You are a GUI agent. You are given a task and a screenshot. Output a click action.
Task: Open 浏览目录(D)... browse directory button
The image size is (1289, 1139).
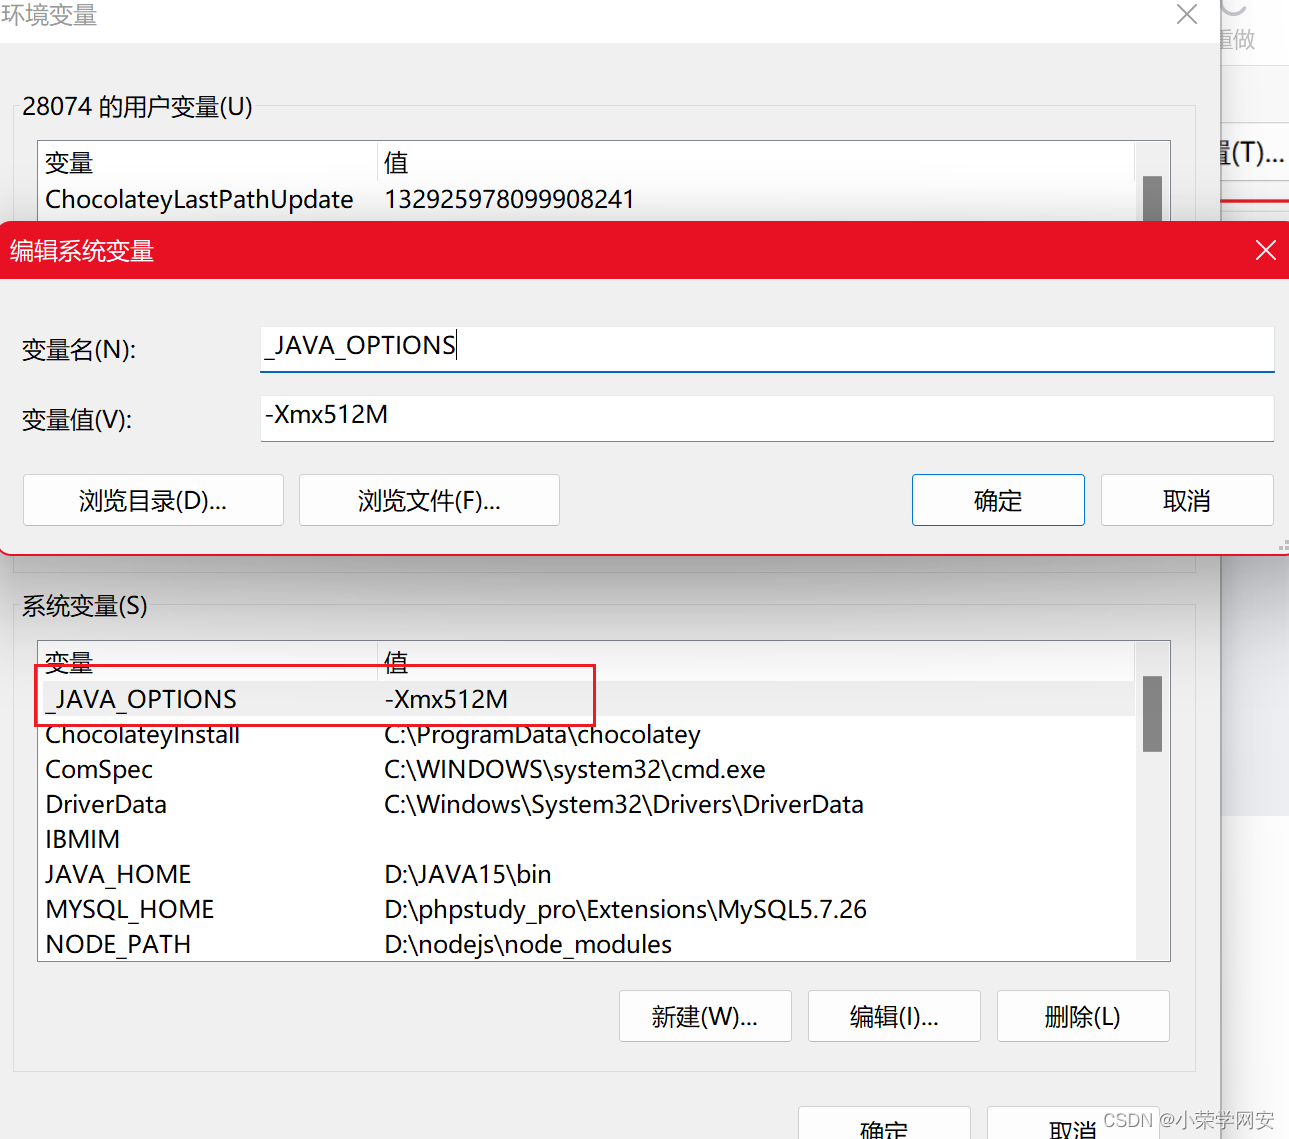tap(153, 500)
